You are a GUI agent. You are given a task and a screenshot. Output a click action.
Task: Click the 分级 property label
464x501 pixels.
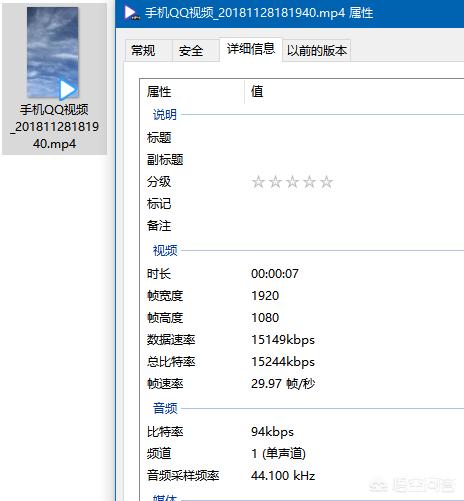coord(159,182)
